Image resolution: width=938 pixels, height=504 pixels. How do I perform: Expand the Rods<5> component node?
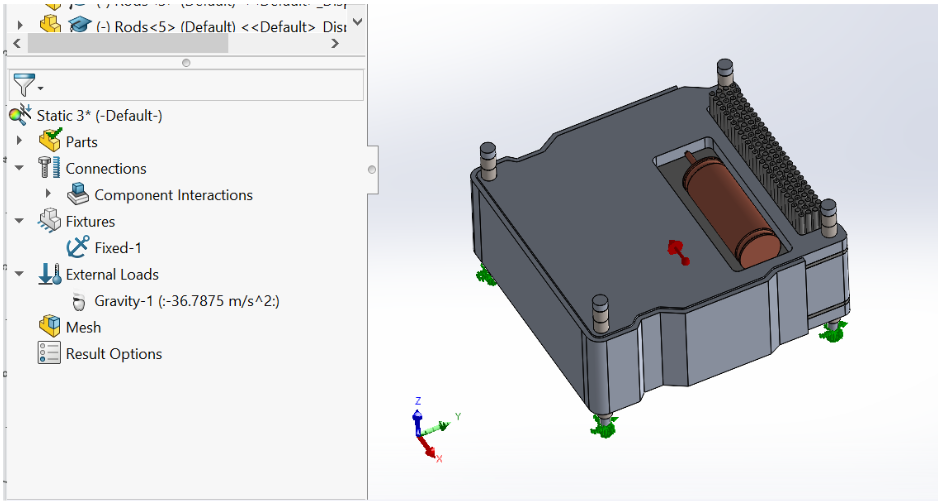(20, 25)
